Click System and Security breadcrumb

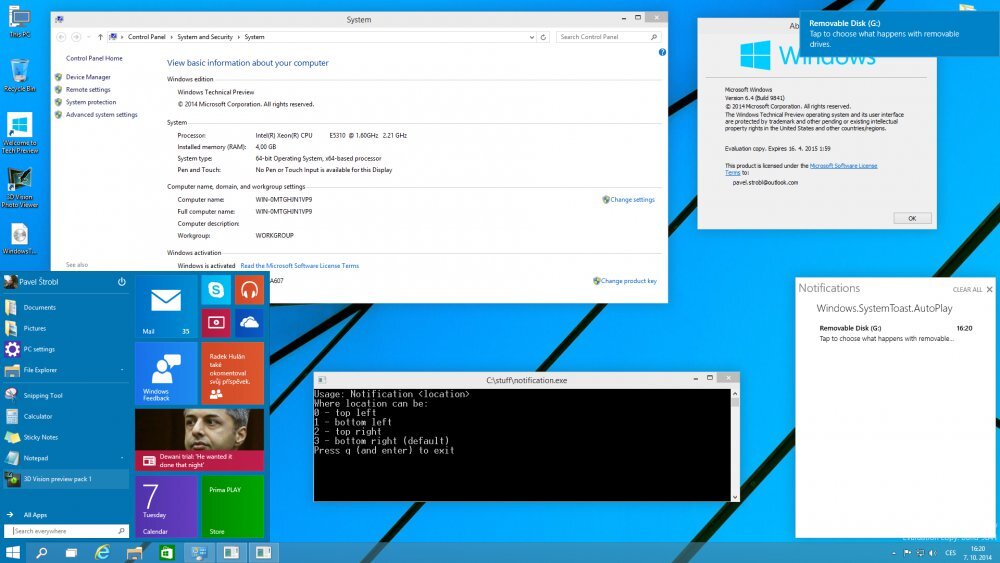(205, 37)
